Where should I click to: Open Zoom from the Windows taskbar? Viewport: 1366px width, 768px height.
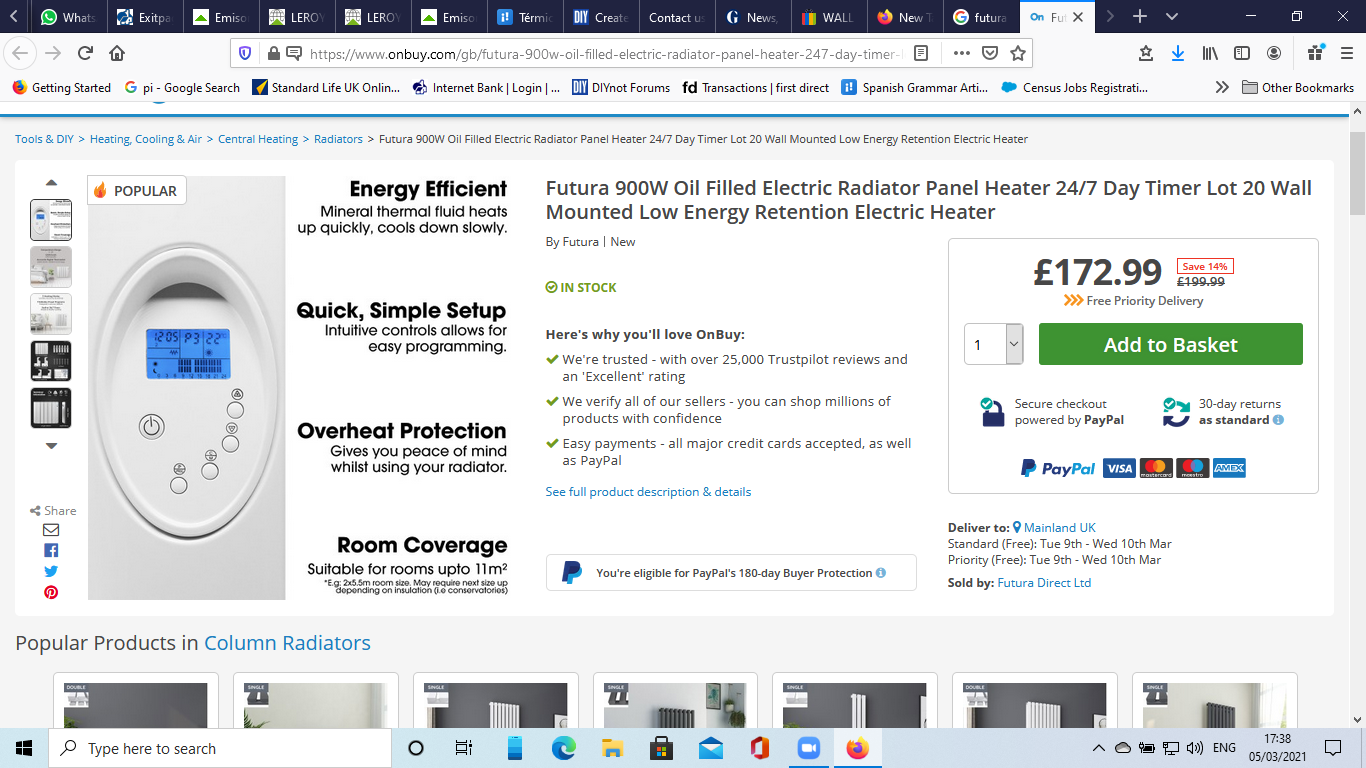pos(808,748)
